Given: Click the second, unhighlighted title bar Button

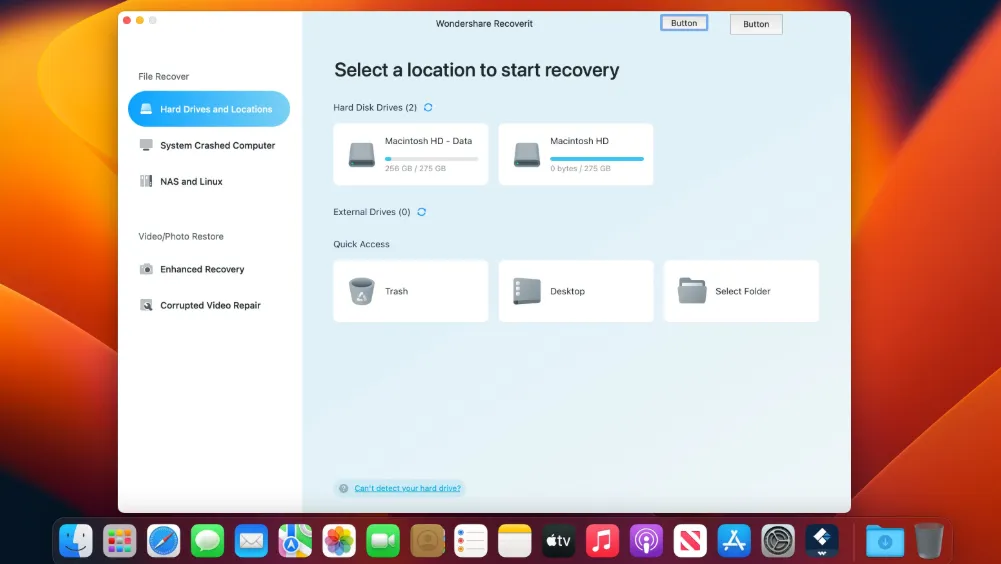Looking at the screenshot, I should (756, 24).
